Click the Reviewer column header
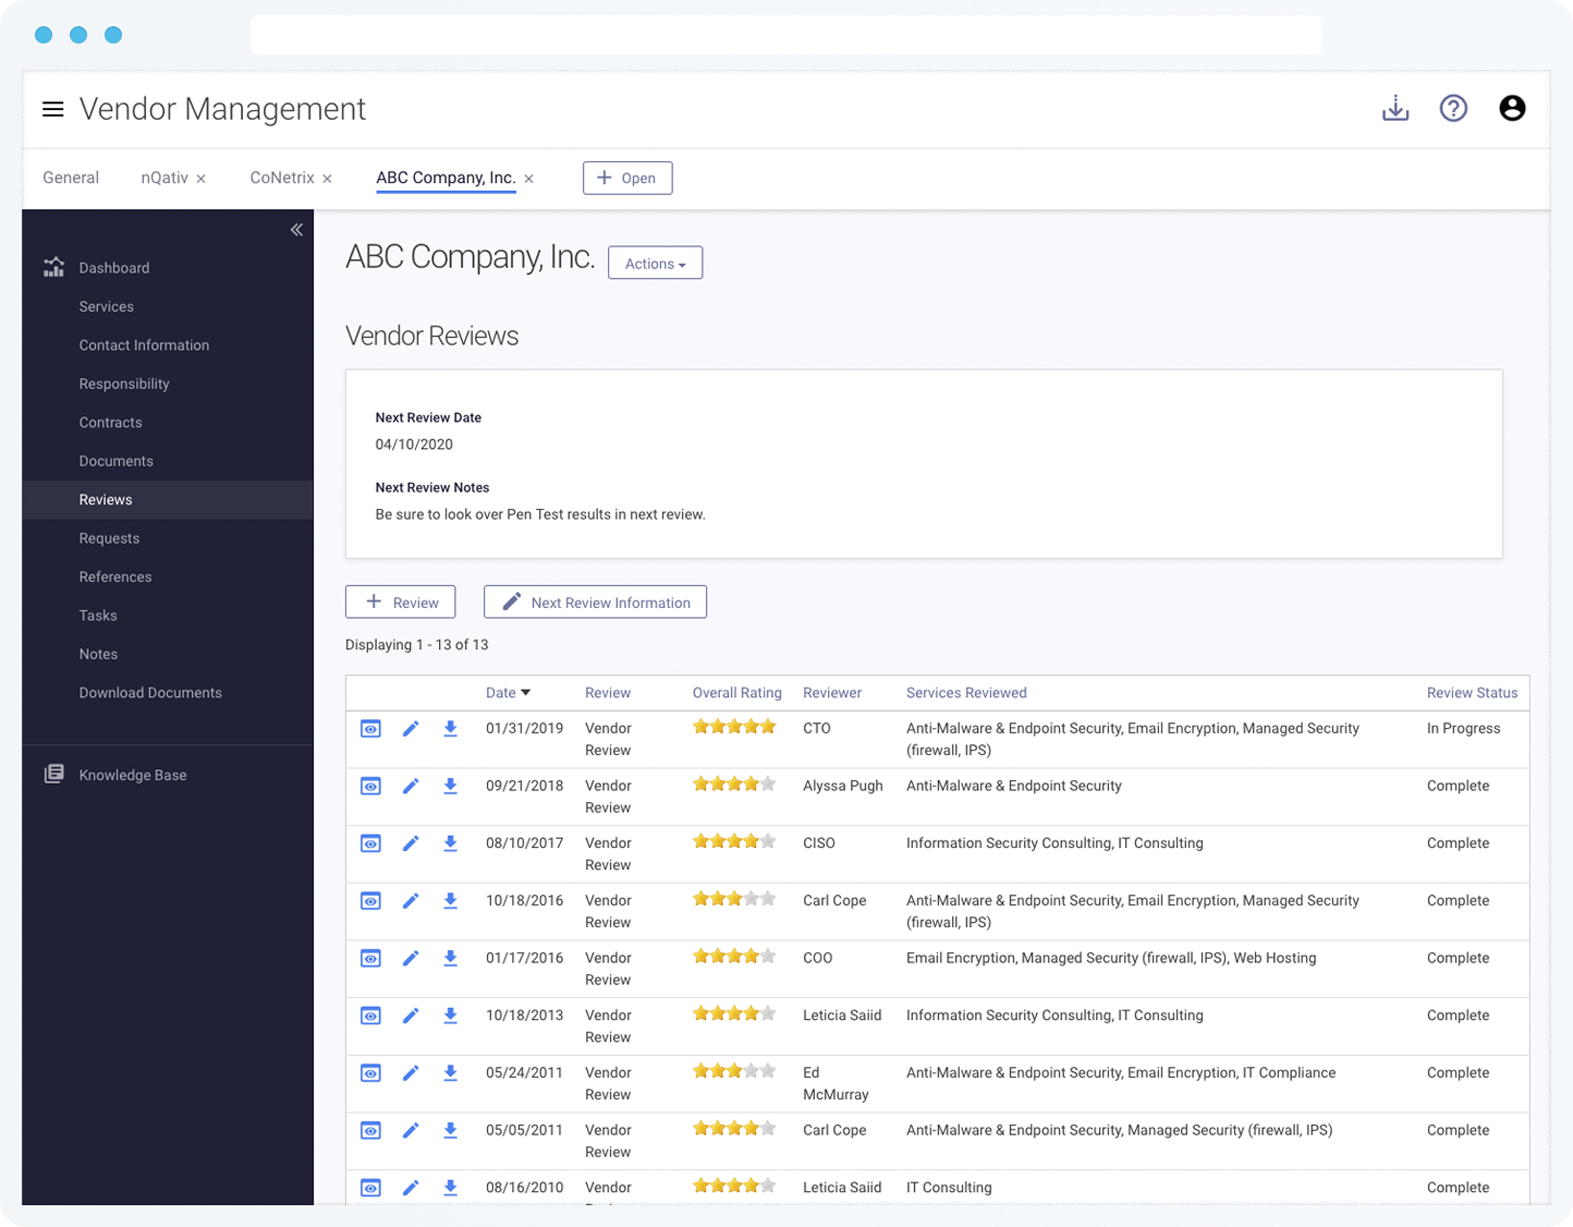 coord(832,693)
